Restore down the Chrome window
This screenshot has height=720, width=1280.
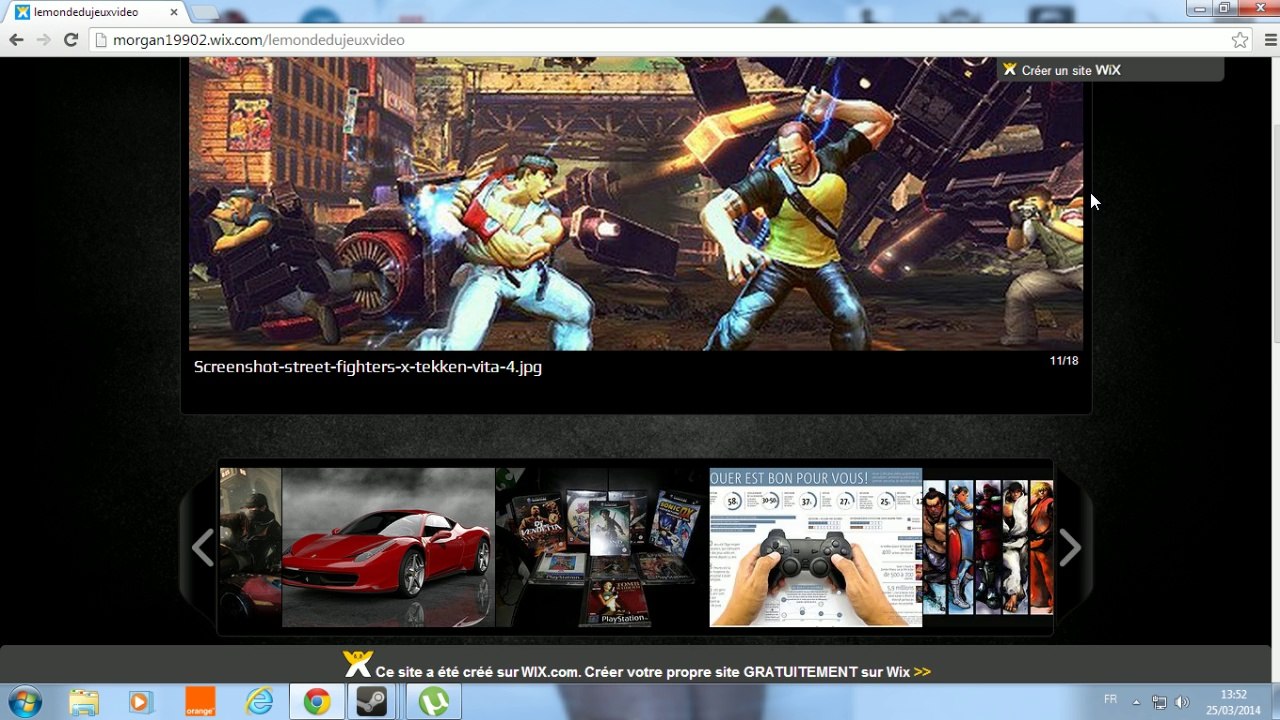coord(1224,8)
